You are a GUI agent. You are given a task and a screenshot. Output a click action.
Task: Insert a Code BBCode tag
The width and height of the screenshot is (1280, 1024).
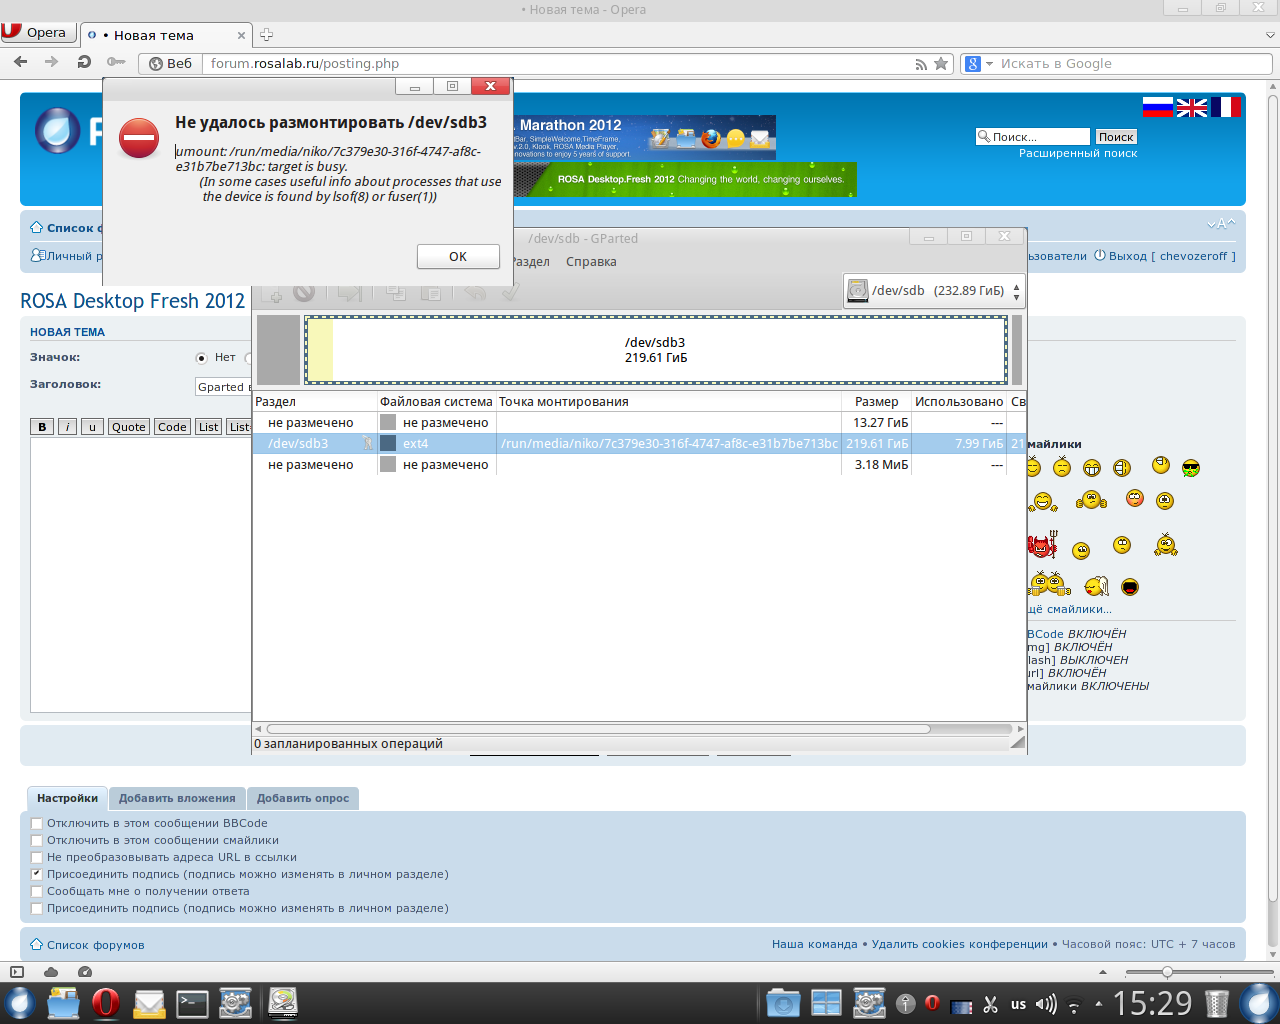[x=172, y=427]
